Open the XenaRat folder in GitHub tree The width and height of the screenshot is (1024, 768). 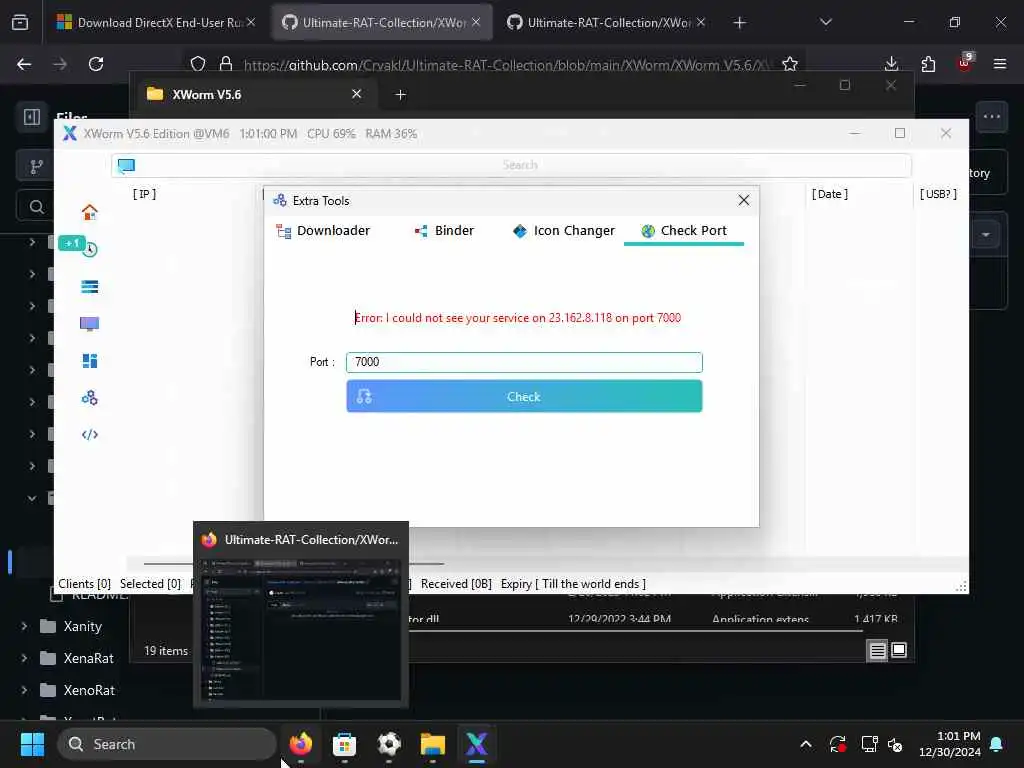click(89, 658)
